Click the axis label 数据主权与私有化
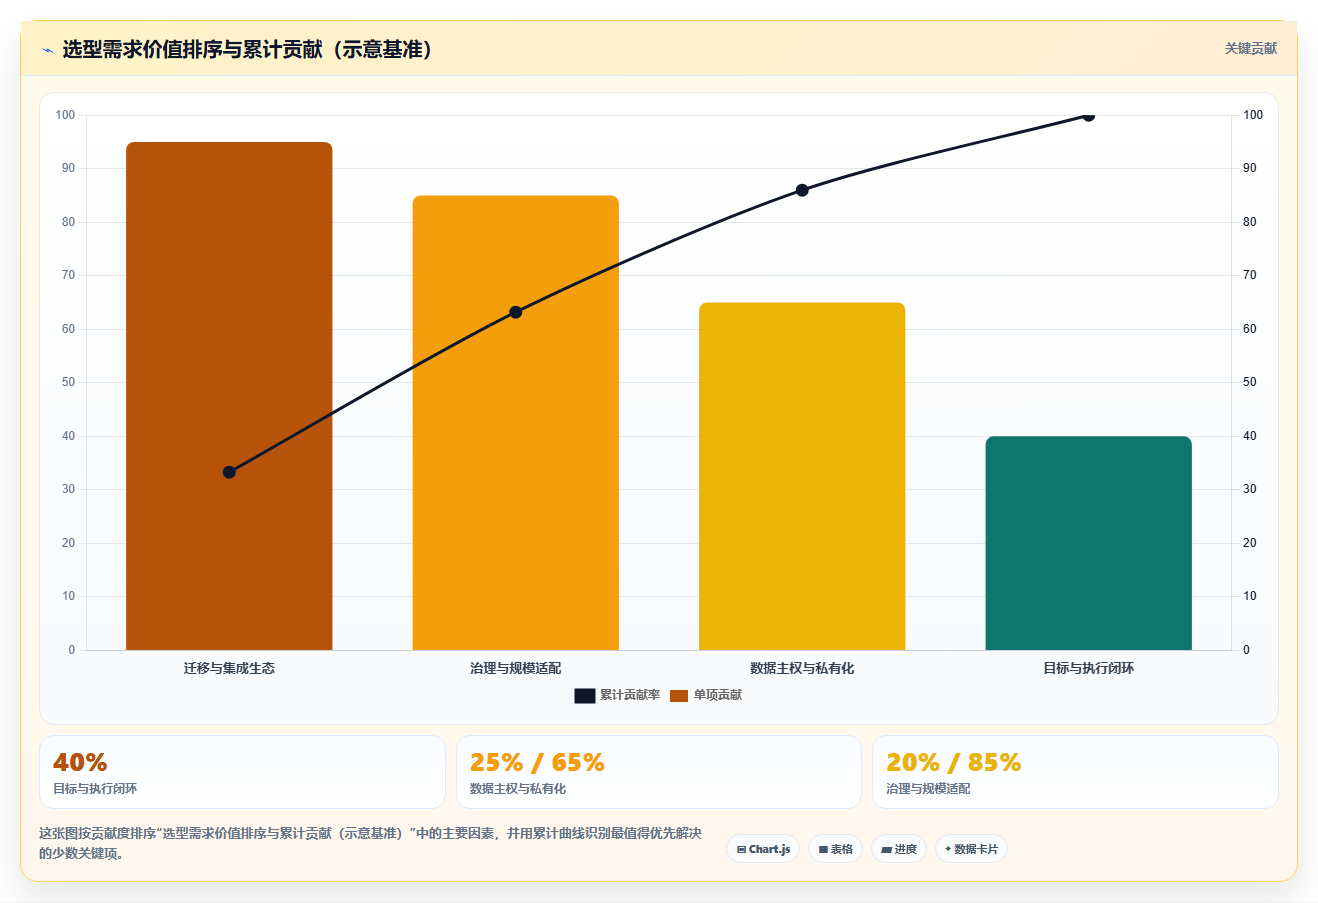1318x903 pixels. (x=802, y=668)
